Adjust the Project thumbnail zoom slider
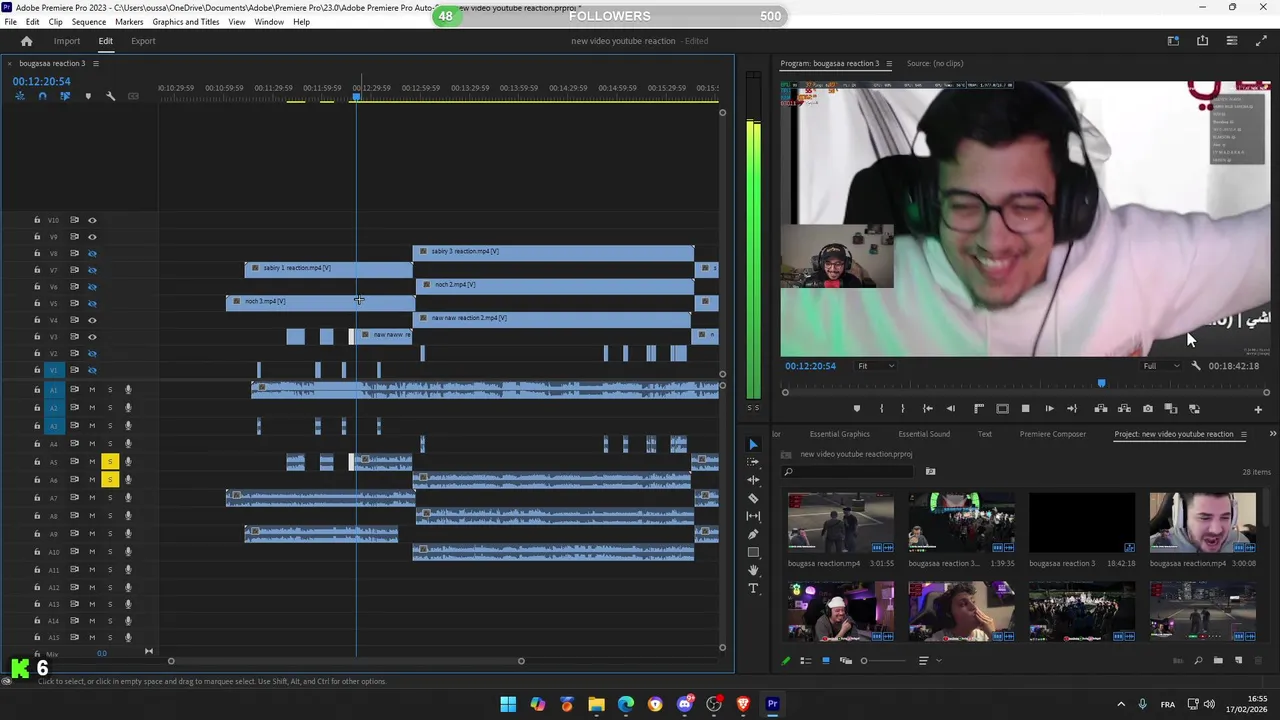1280x720 pixels. (864, 660)
